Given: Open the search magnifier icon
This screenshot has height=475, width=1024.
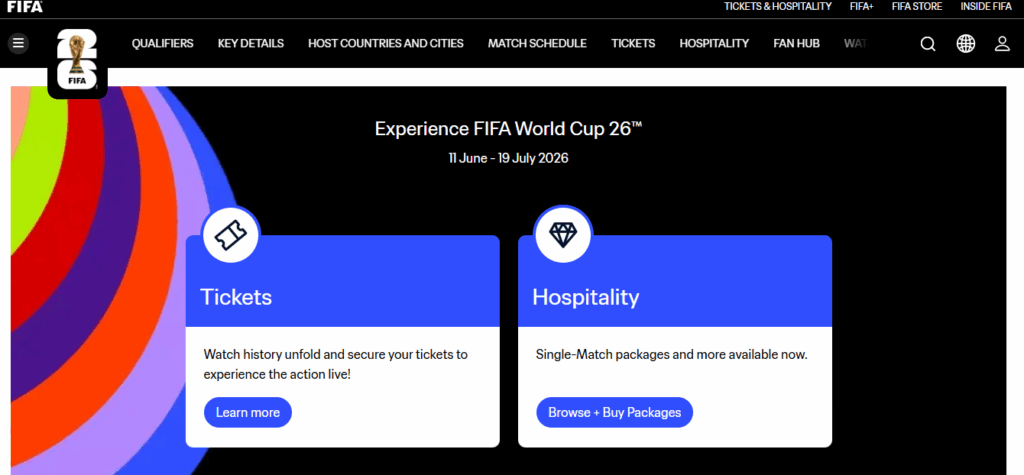Looking at the screenshot, I should 928,43.
